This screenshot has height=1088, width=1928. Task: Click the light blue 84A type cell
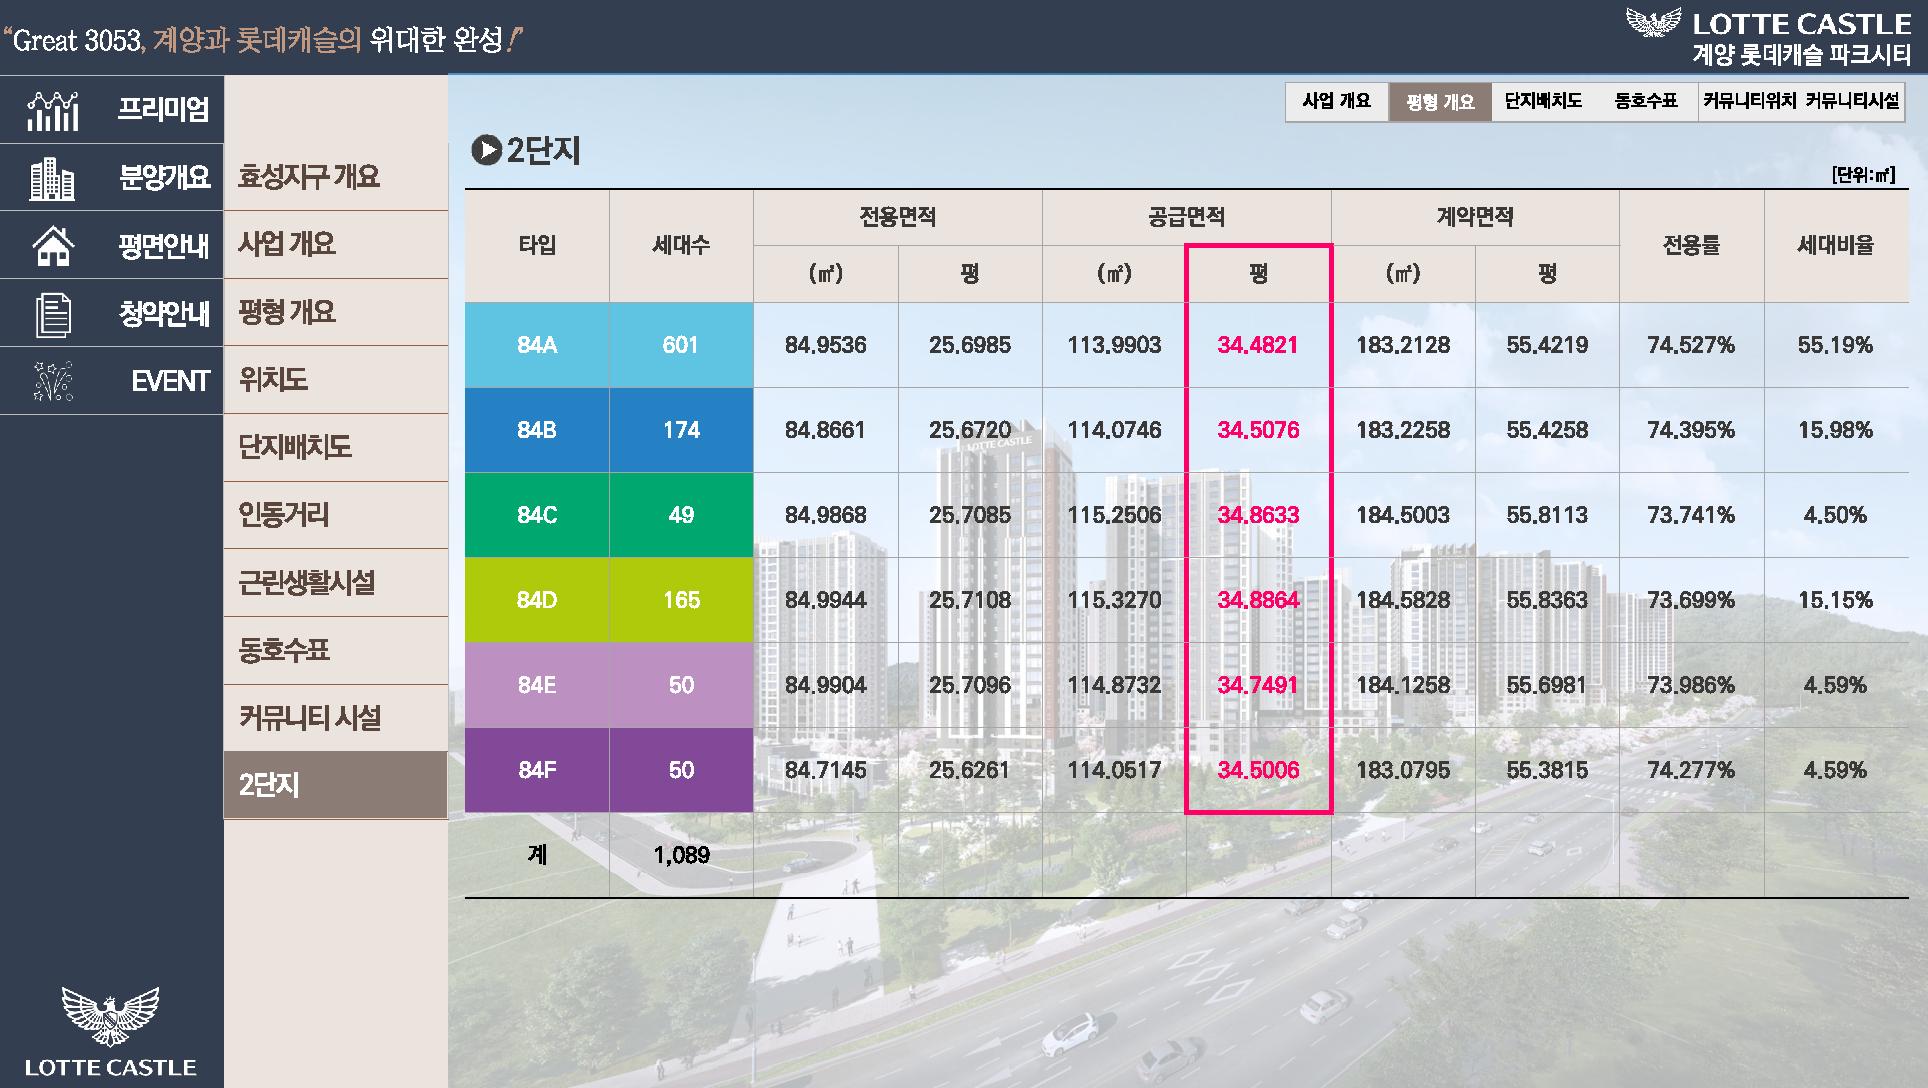click(537, 345)
